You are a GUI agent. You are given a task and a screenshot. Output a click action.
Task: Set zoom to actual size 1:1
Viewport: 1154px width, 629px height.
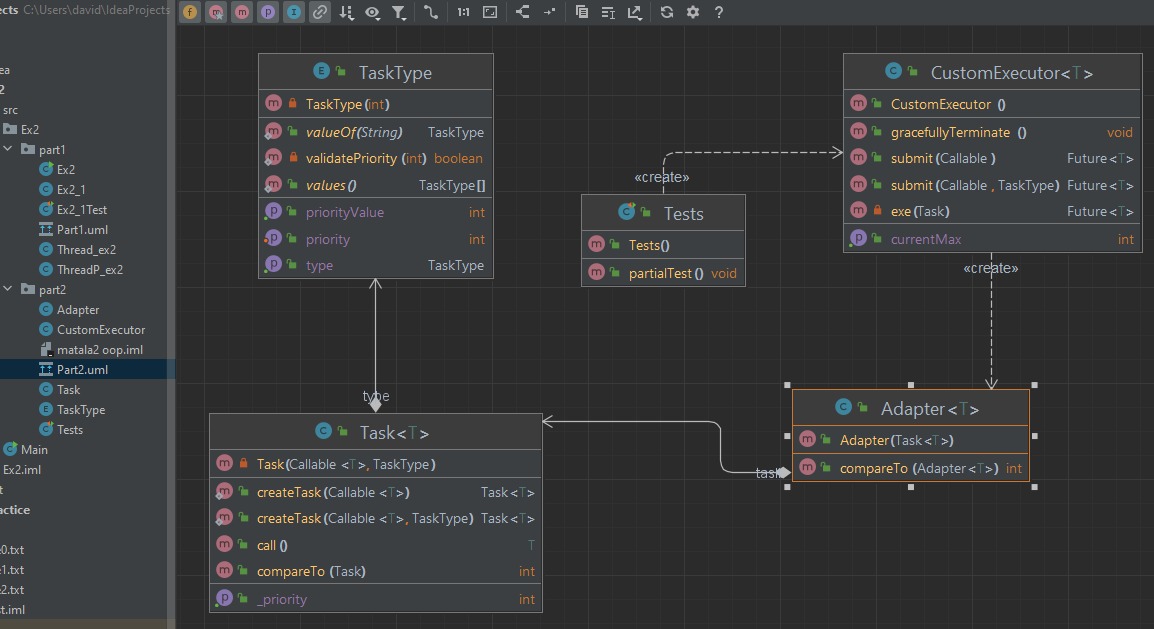point(463,13)
